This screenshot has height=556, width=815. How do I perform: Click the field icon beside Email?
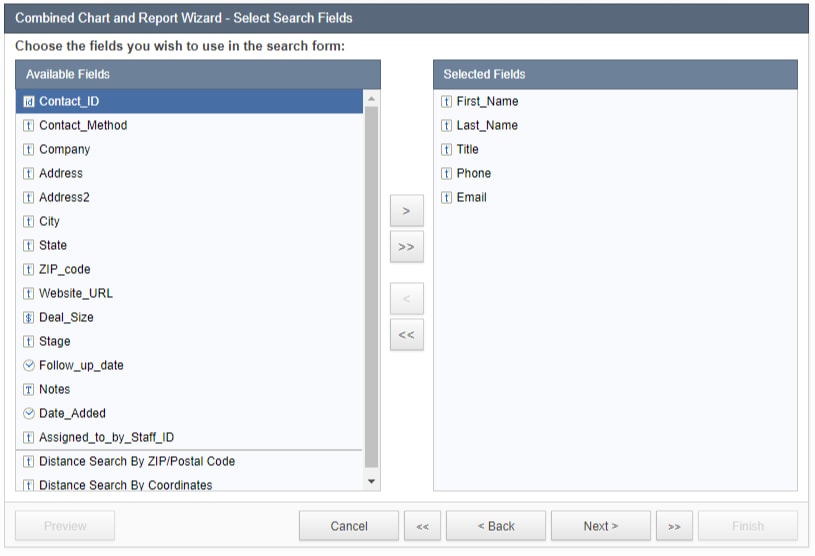(446, 198)
